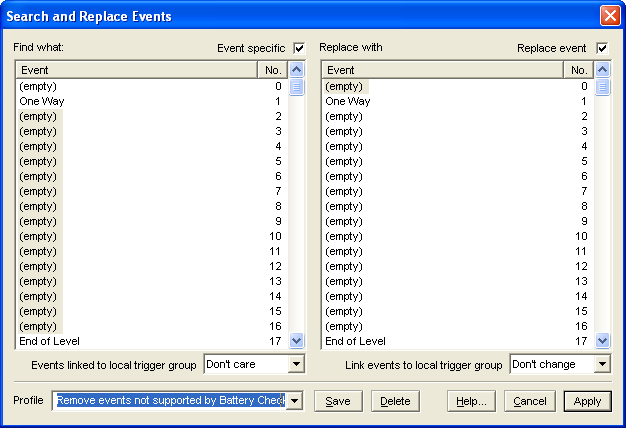The height and width of the screenshot is (428, 626).
Task: Open Help for this dialog
Action: (471, 401)
